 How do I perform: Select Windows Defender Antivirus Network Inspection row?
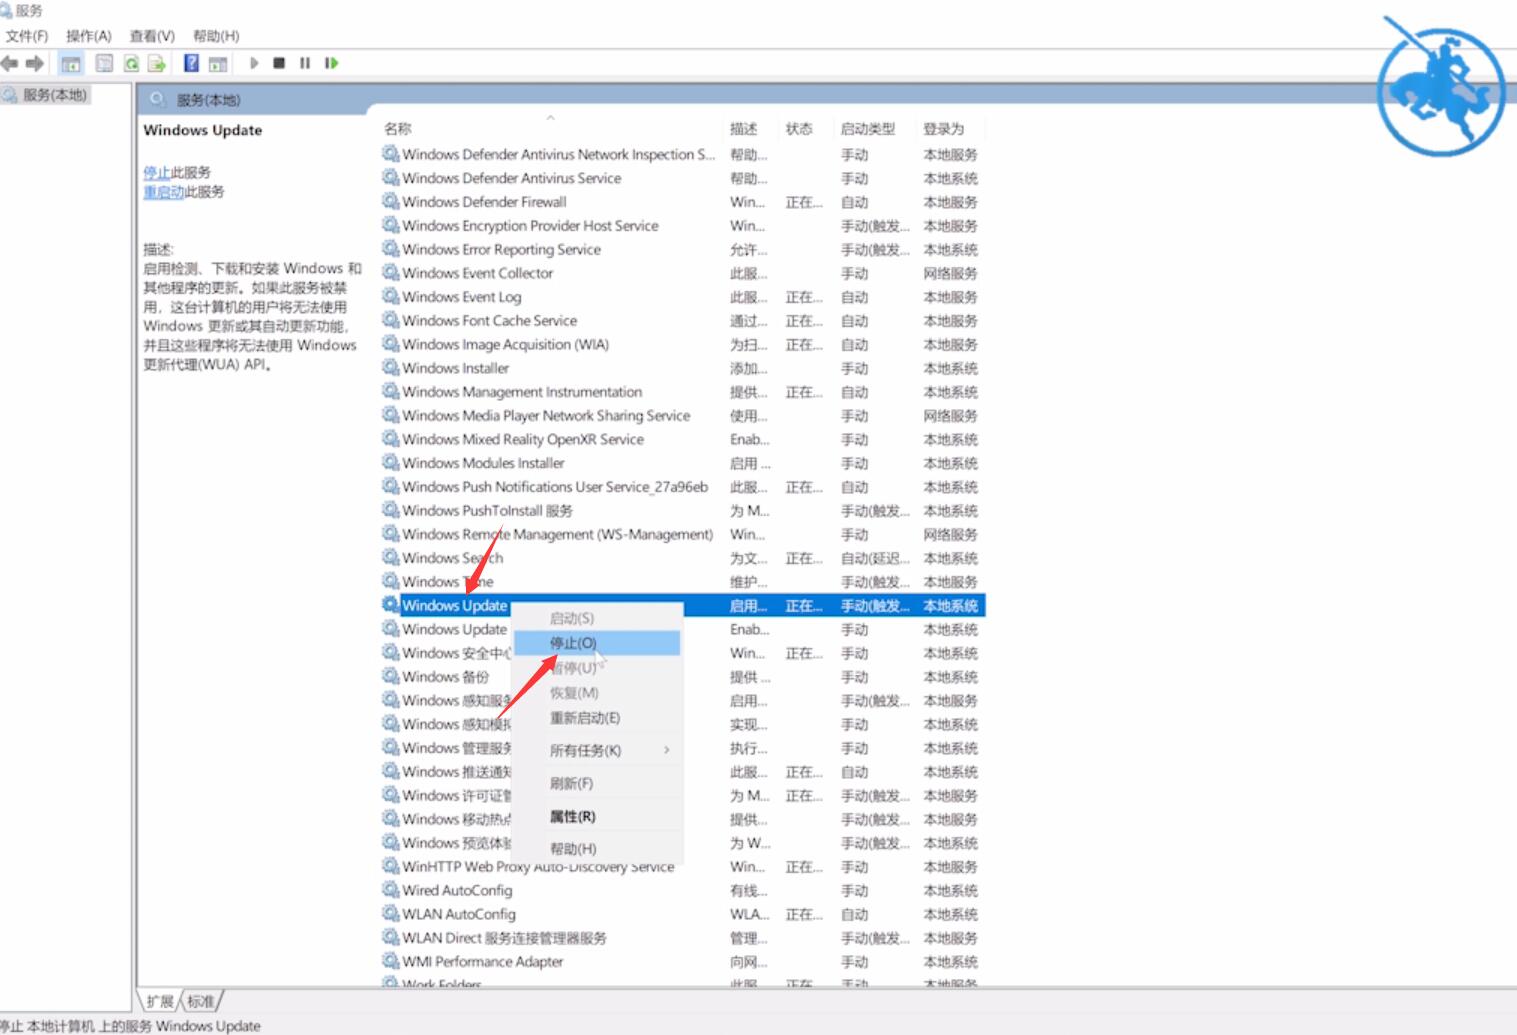[683, 154]
